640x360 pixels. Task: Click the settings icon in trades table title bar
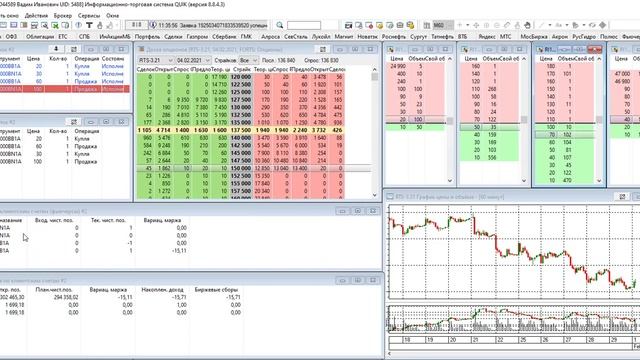pos(74,122)
